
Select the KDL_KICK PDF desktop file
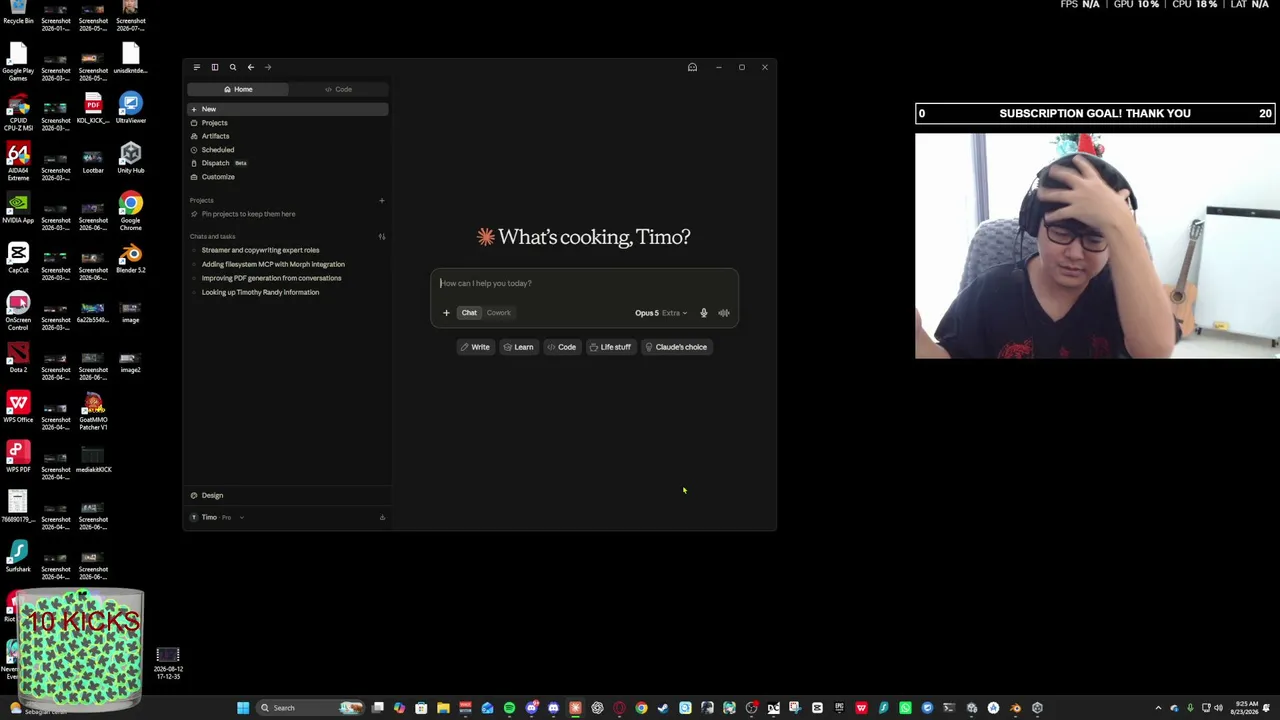pos(93,108)
